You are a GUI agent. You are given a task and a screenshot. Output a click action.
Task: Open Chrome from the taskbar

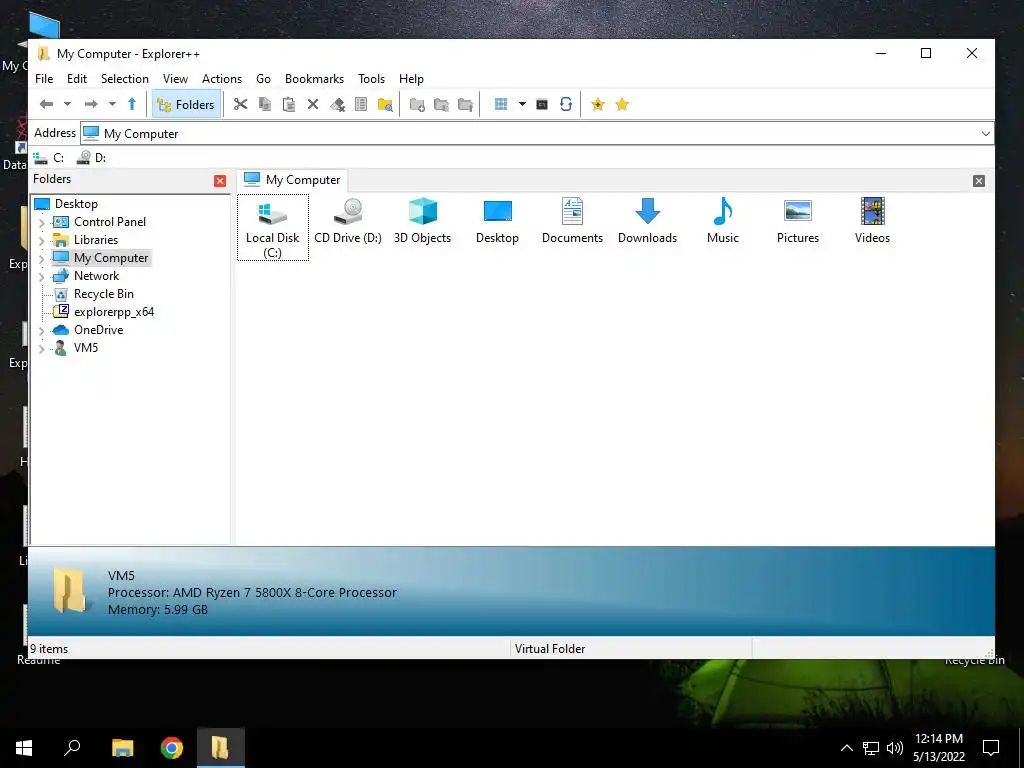(x=172, y=748)
